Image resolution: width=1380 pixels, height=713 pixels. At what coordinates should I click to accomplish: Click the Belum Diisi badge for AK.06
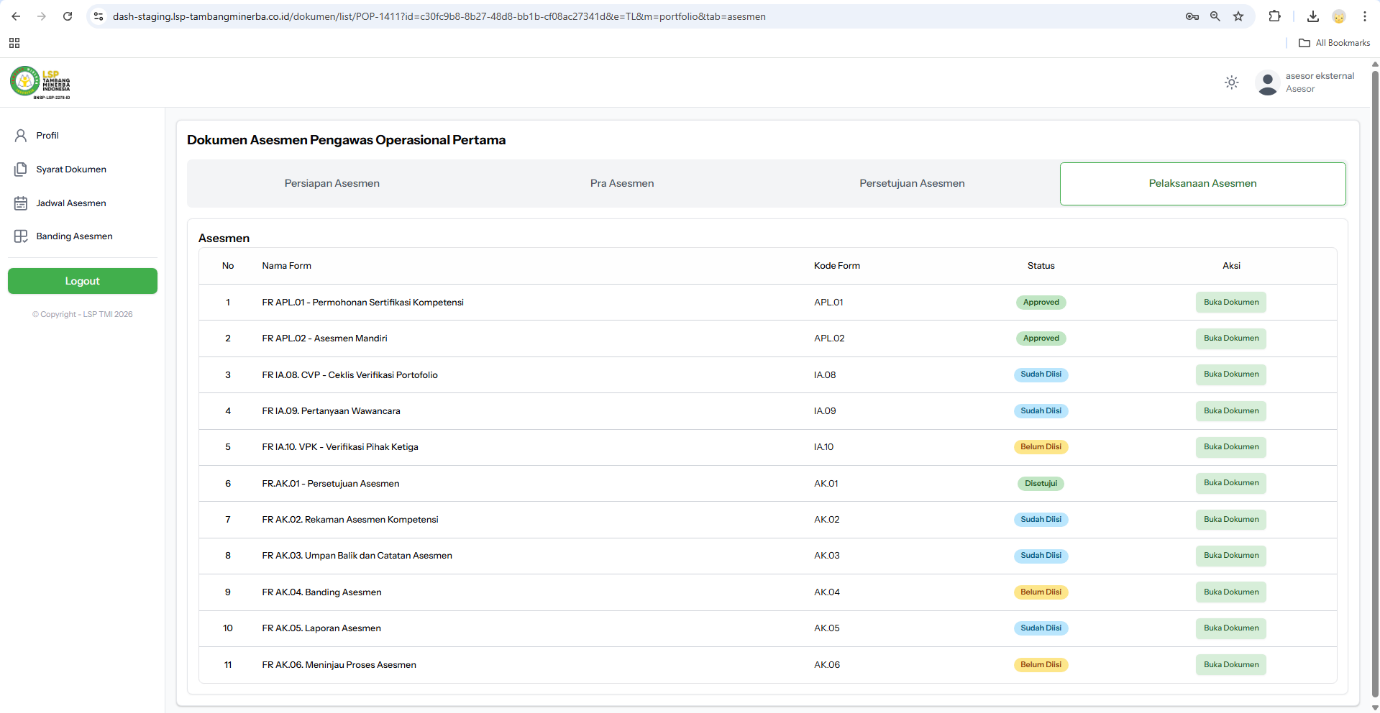pos(1041,664)
